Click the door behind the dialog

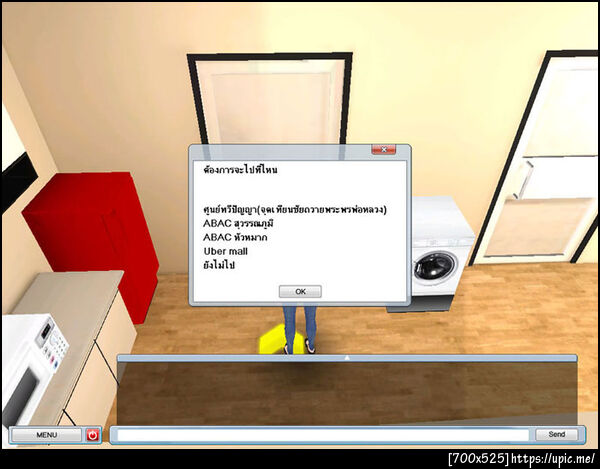(269, 100)
